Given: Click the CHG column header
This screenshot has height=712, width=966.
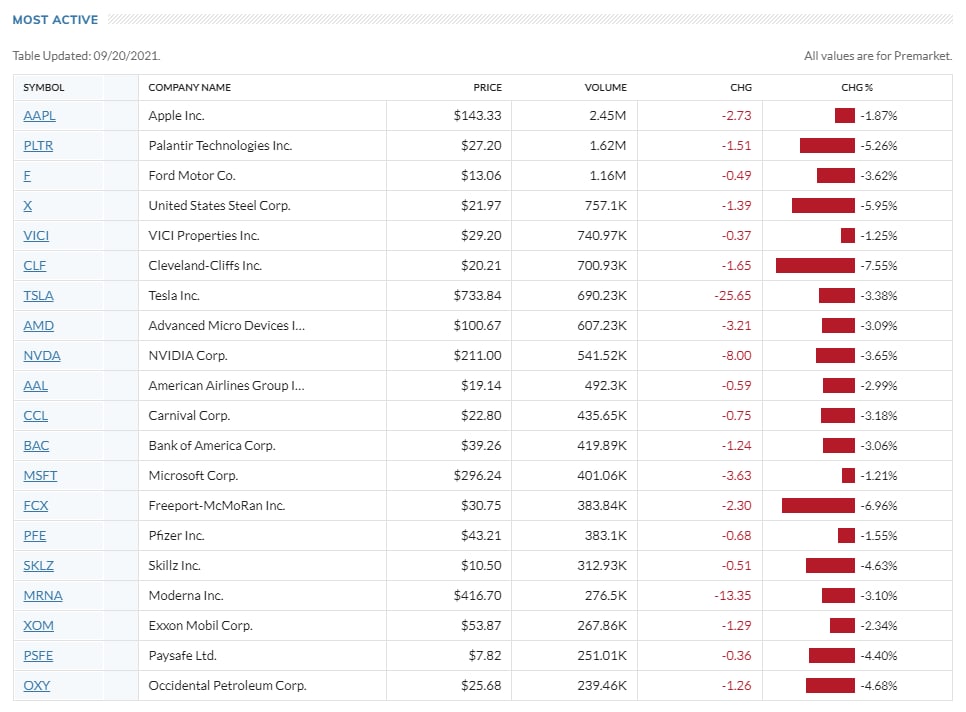Looking at the screenshot, I should click(741, 87).
